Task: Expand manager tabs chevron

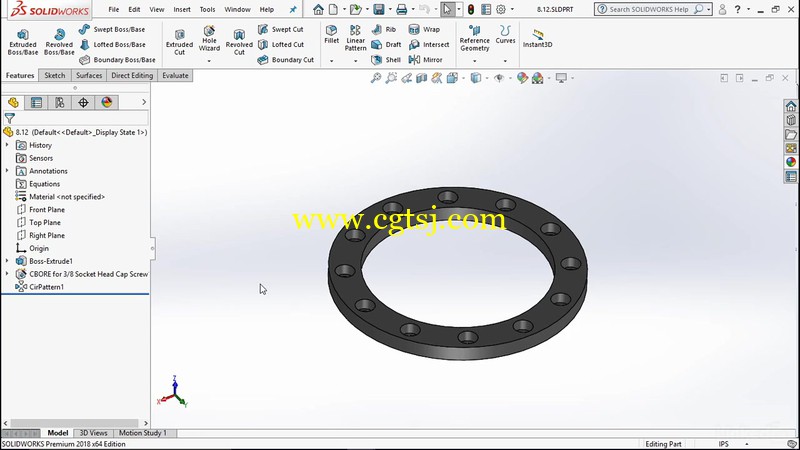Action: tap(144, 103)
